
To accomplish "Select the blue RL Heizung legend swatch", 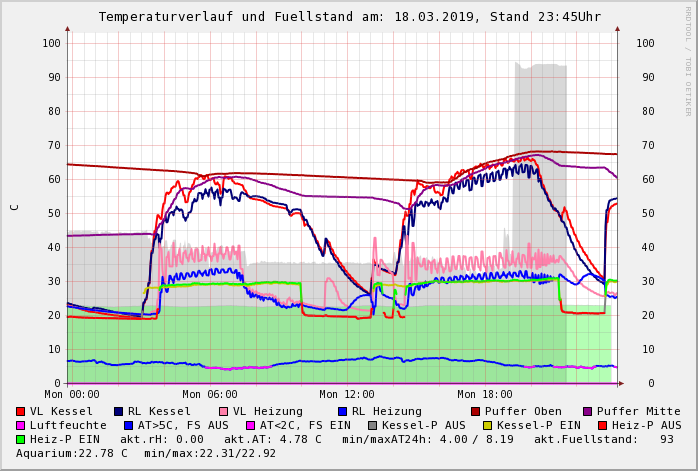I will click(x=340, y=411).
